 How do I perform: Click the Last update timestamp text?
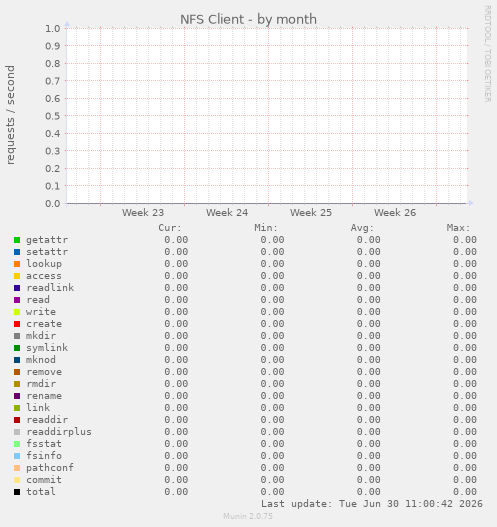coord(372,504)
